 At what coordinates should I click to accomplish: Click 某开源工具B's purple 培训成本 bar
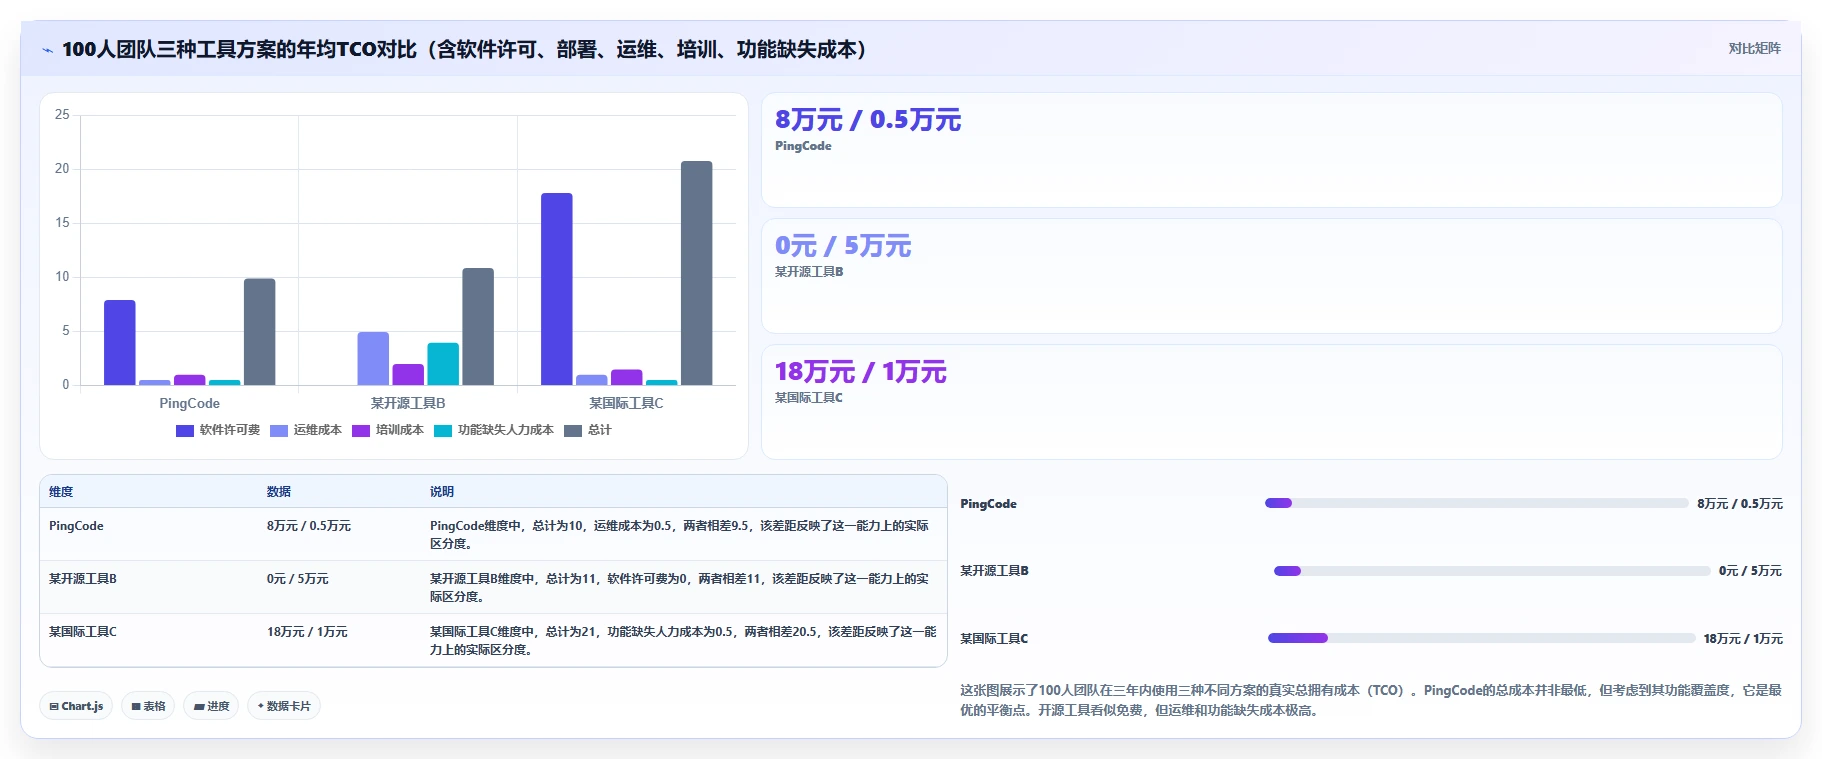(x=408, y=375)
